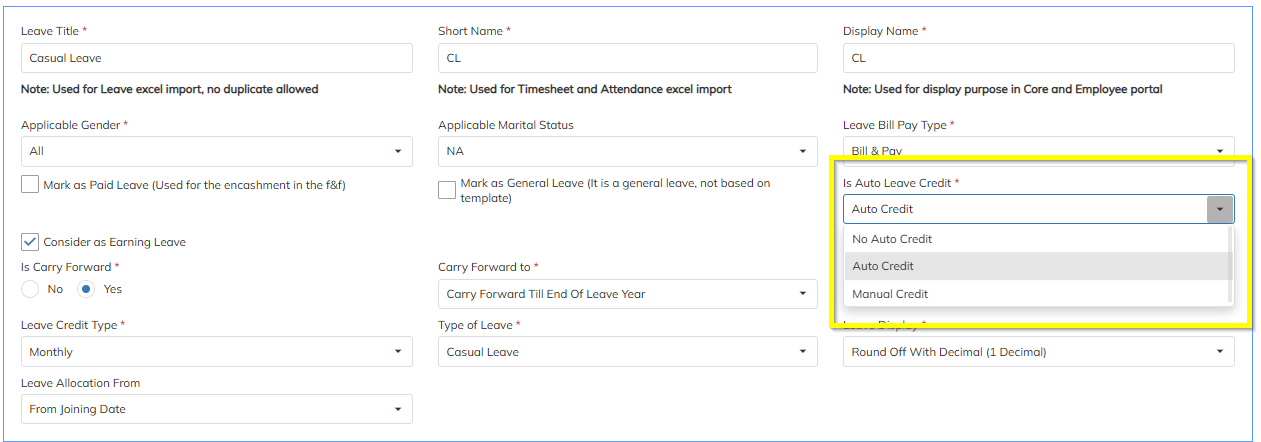Expand the Leave Allocation From dropdown
This screenshot has height=442, width=1261.
tap(216, 409)
